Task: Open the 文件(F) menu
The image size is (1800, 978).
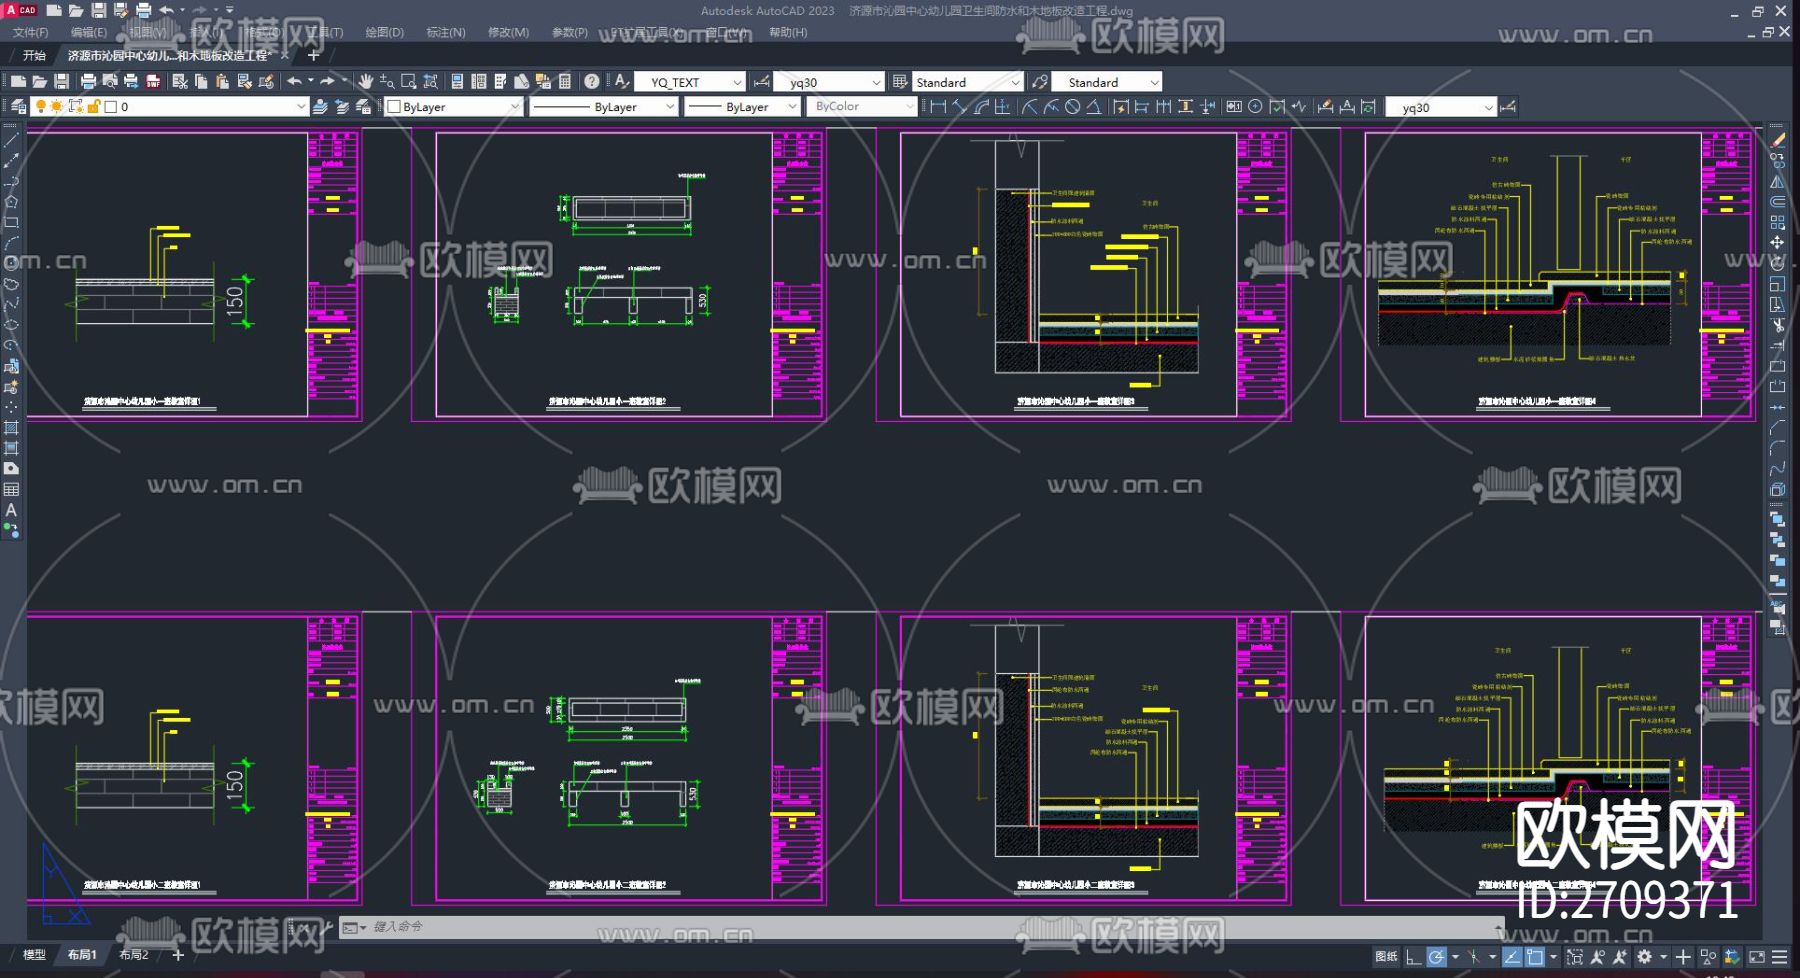Action: pyautogui.click(x=31, y=32)
